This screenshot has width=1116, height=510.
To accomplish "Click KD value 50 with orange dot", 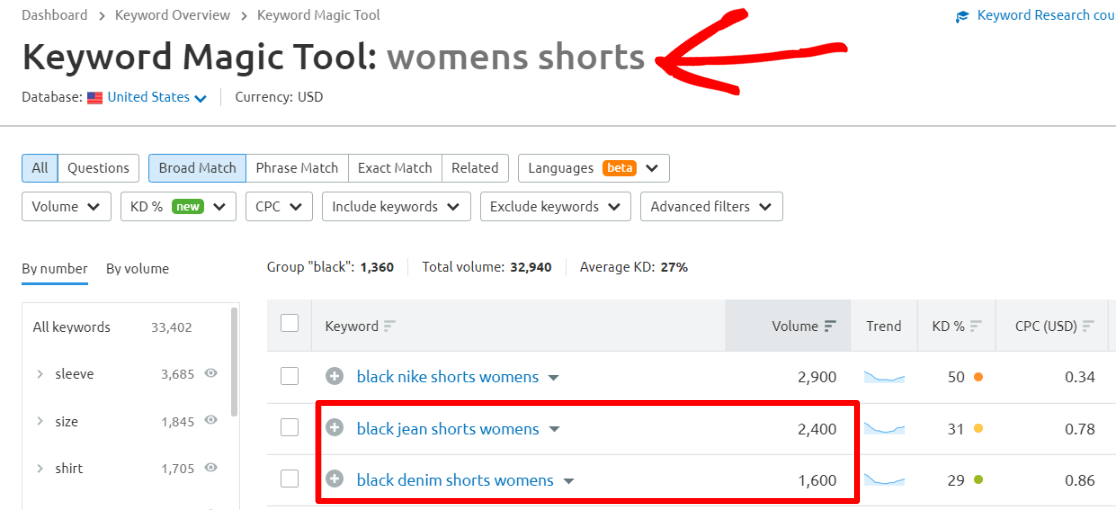I will click(965, 376).
